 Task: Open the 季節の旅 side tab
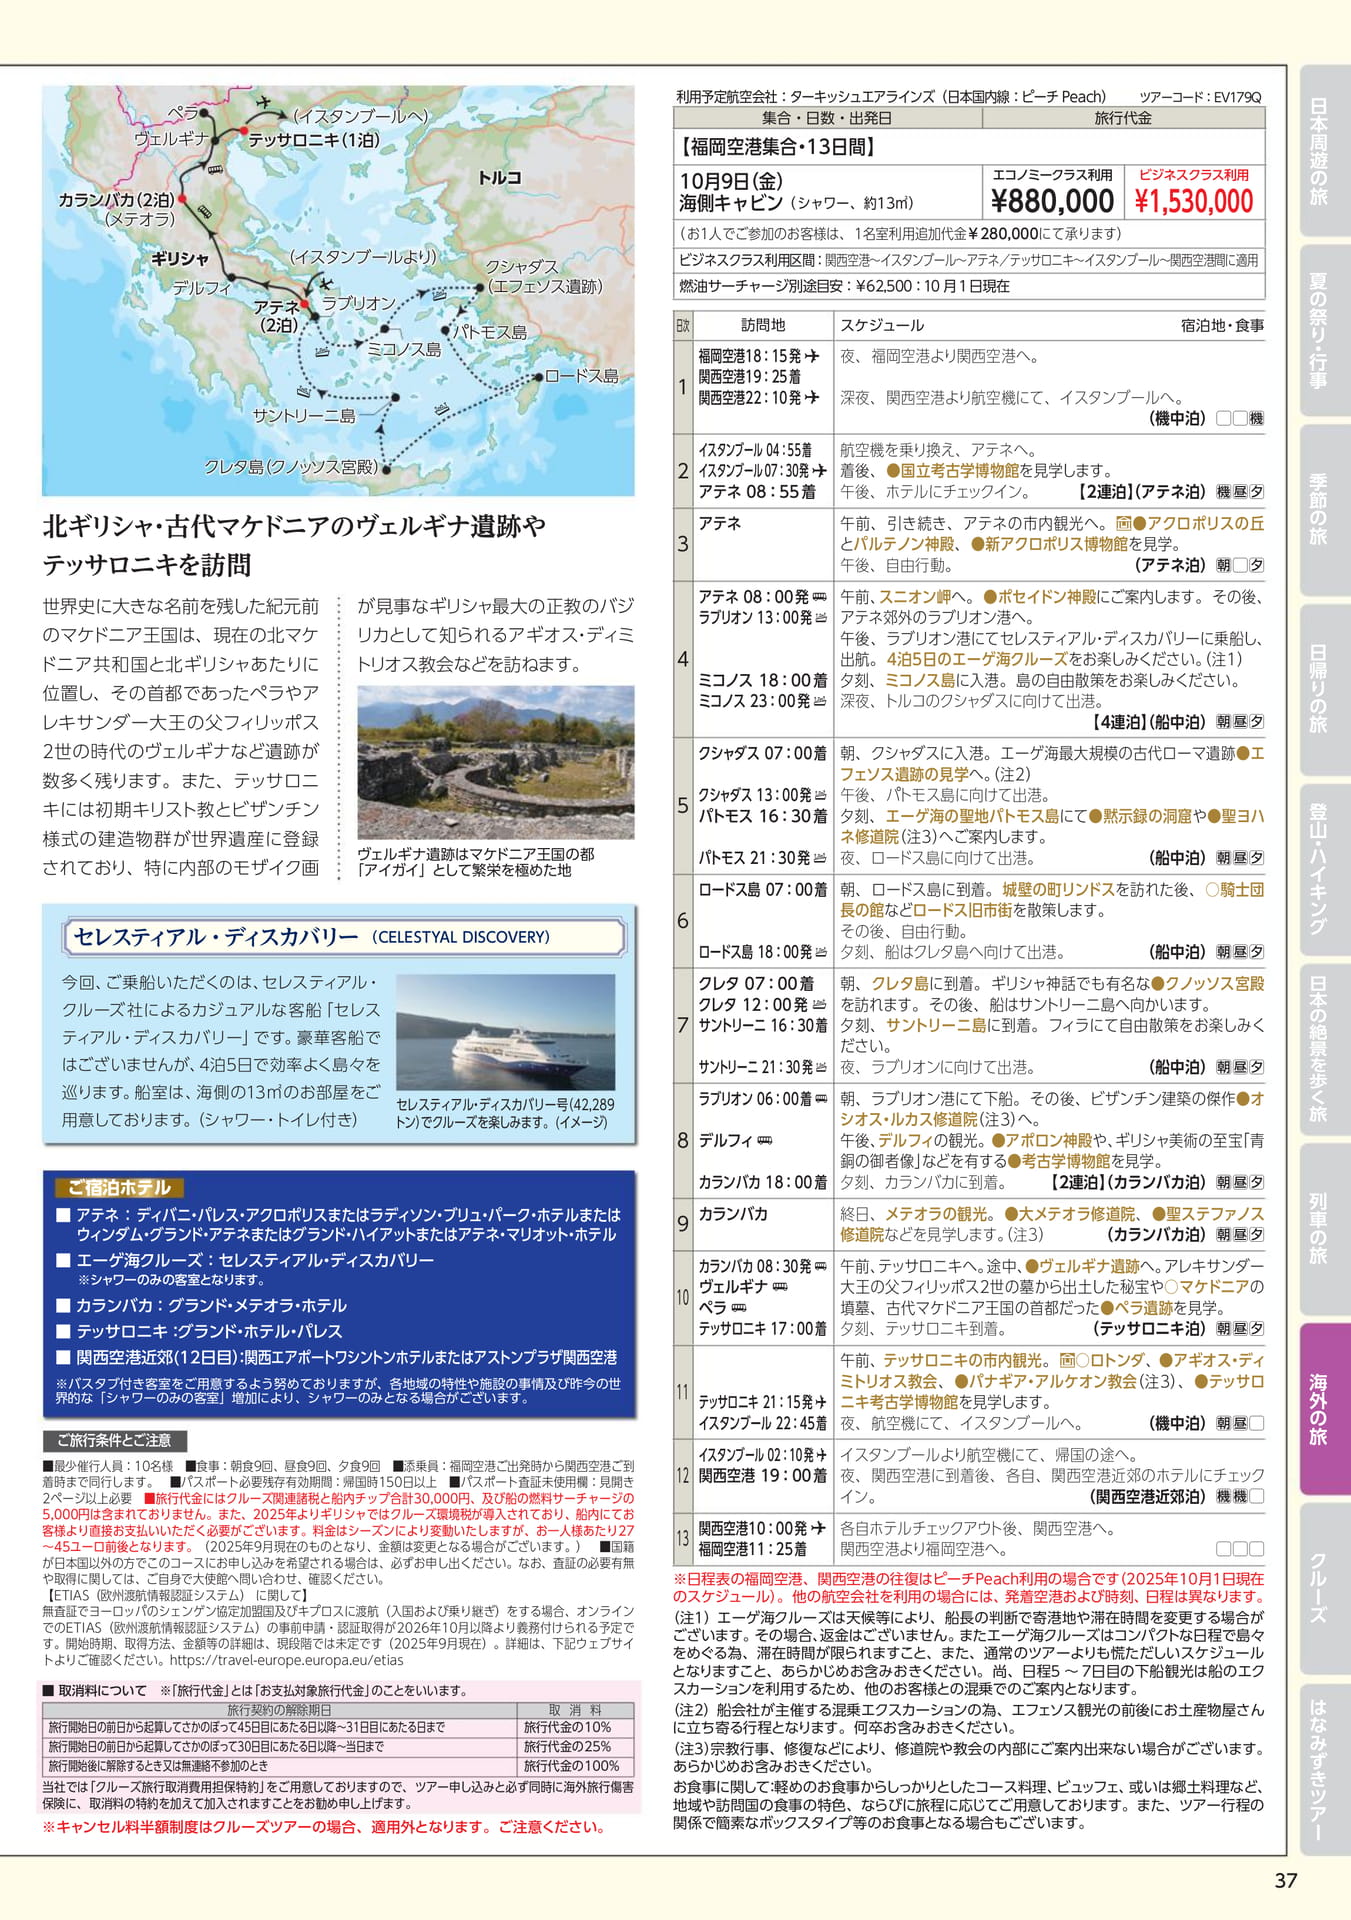tap(1324, 510)
